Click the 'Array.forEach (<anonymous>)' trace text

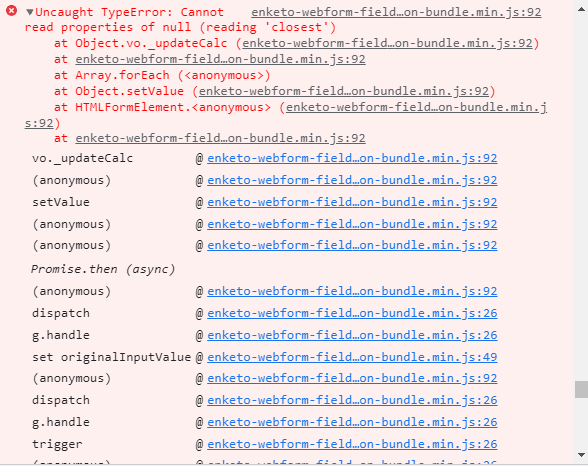(172, 75)
